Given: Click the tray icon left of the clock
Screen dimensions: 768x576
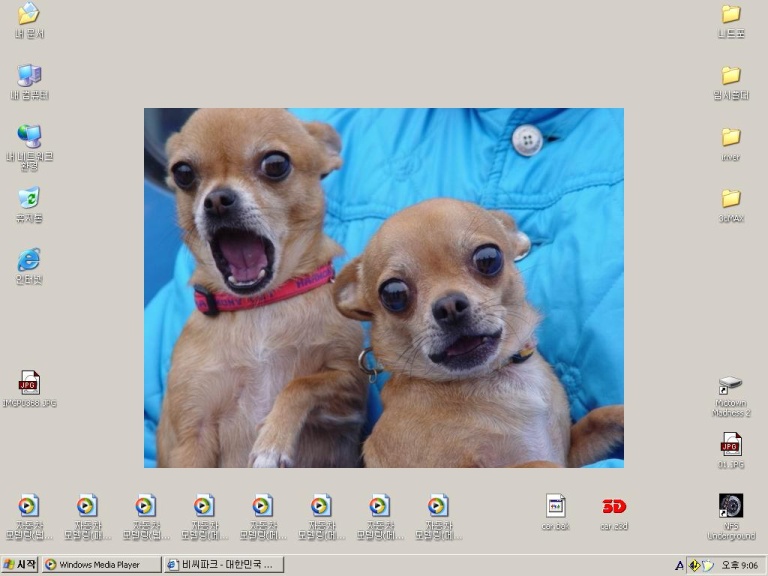Looking at the screenshot, I should pyautogui.click(x=708, y=565).
